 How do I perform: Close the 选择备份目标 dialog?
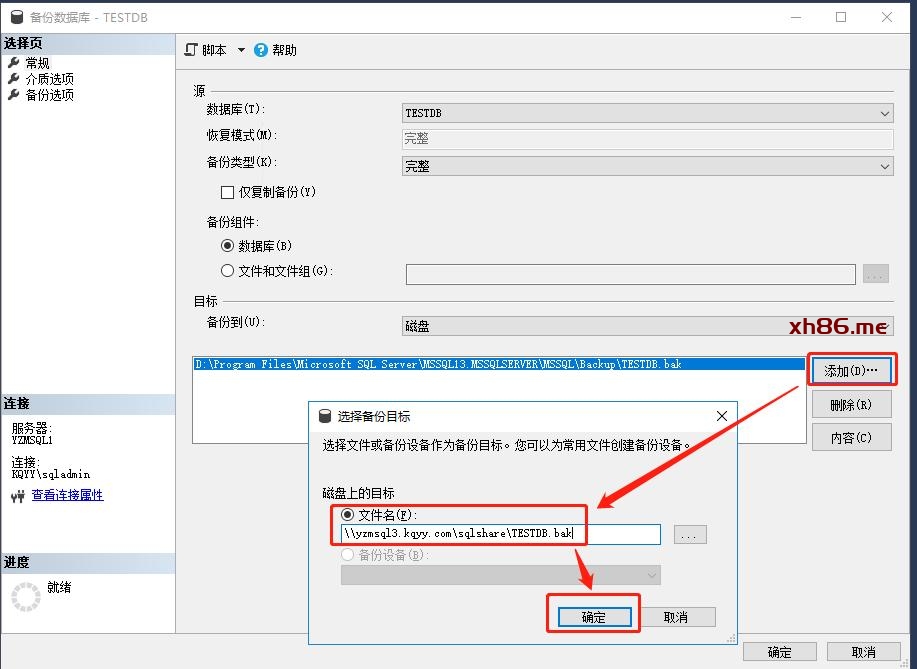pyautogui.click(x=721, y=416)
